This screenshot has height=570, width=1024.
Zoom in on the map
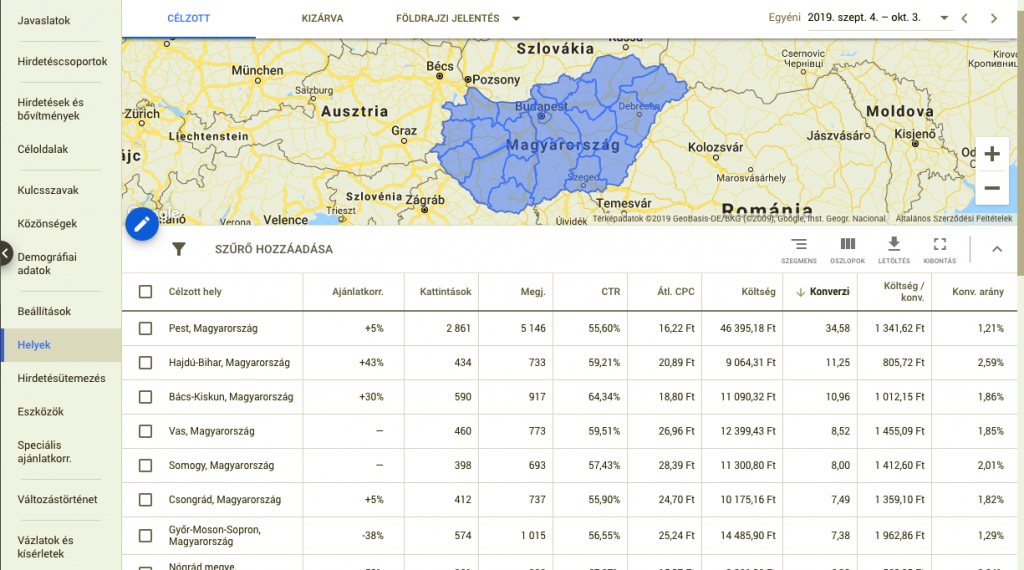tap(992, 154)
